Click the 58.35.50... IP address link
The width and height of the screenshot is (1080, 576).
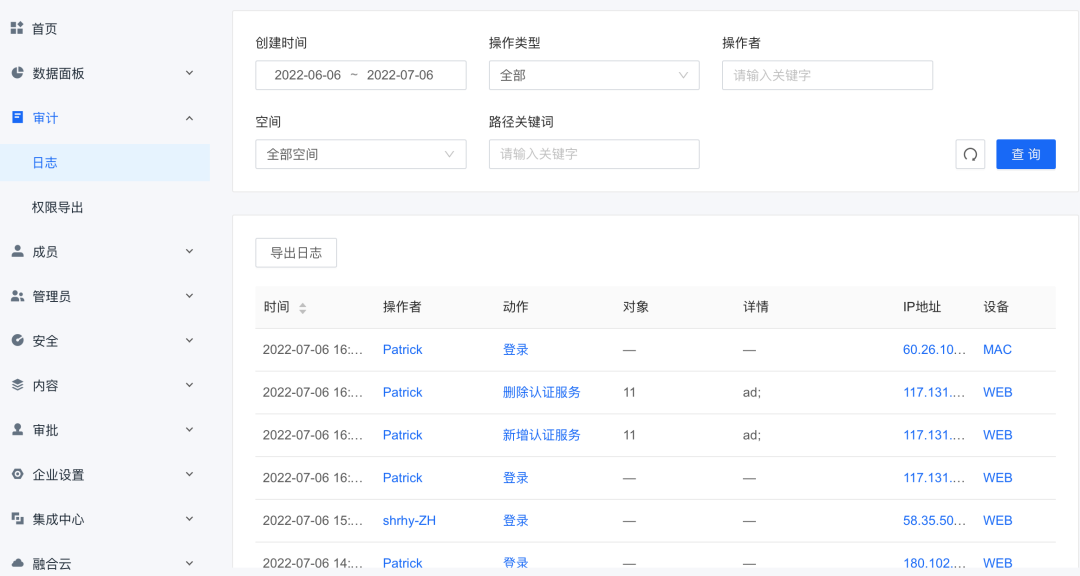(934, 520)
